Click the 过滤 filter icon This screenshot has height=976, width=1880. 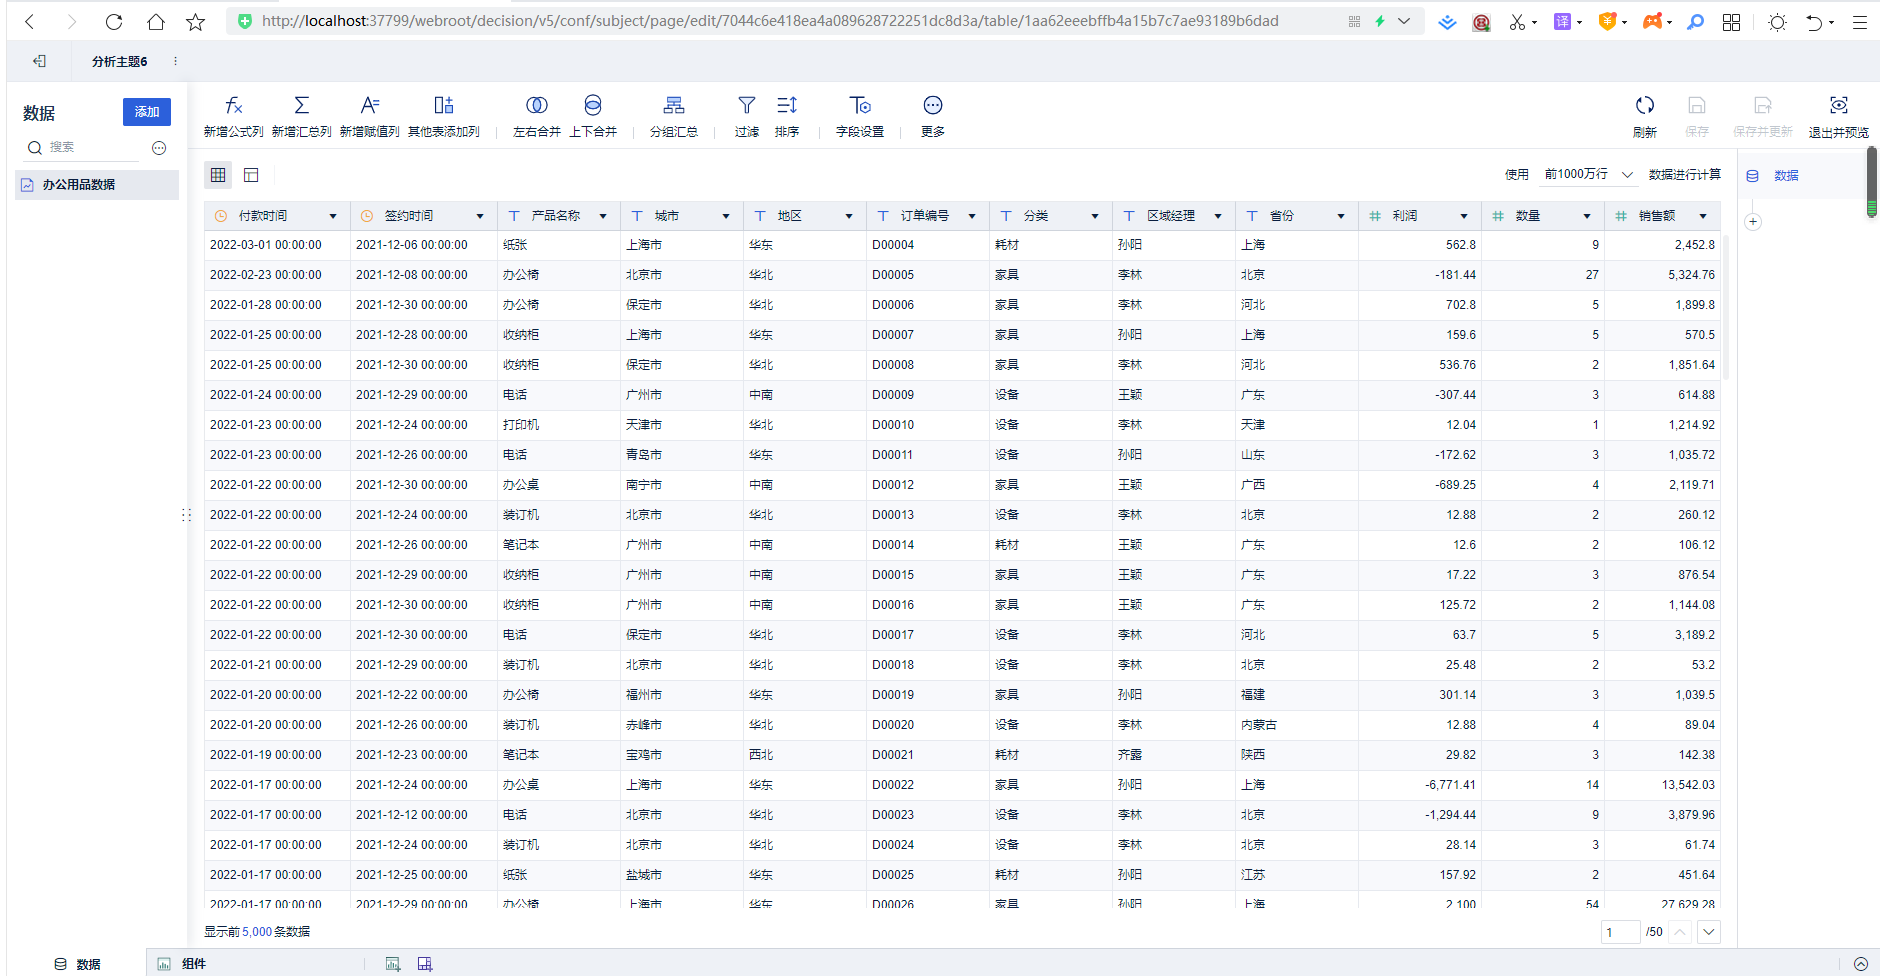click(x=746, y=106)
